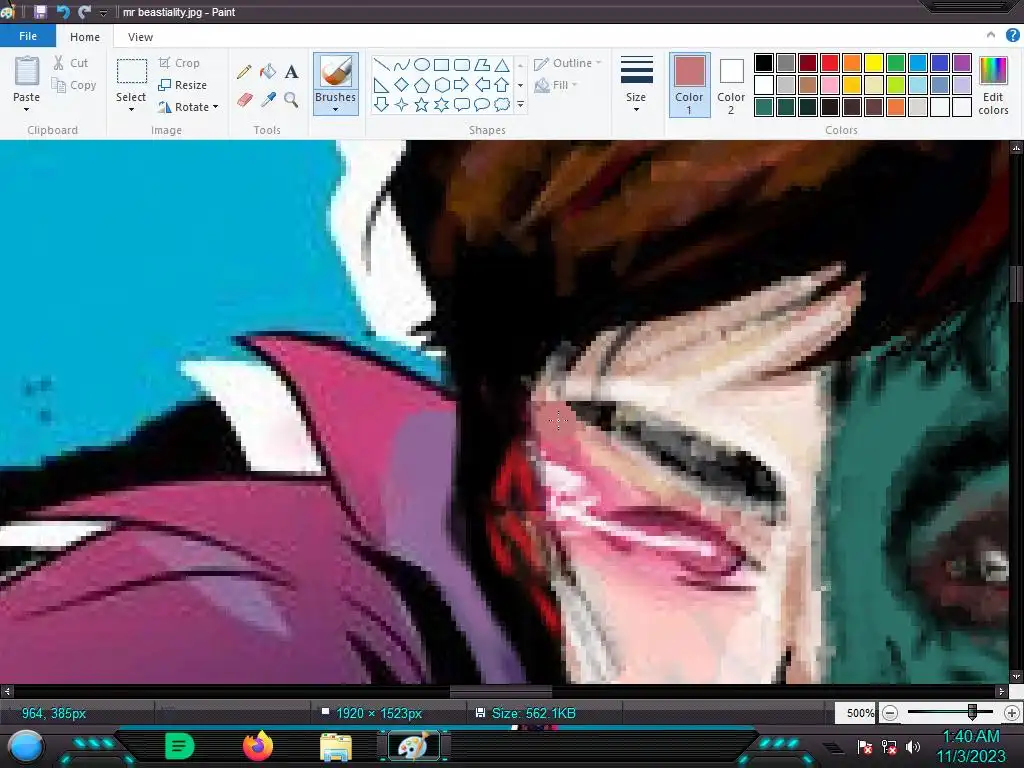1024x768 pixels.
Task: Pick the black swatch in the palette
Action: coord(764,63)
